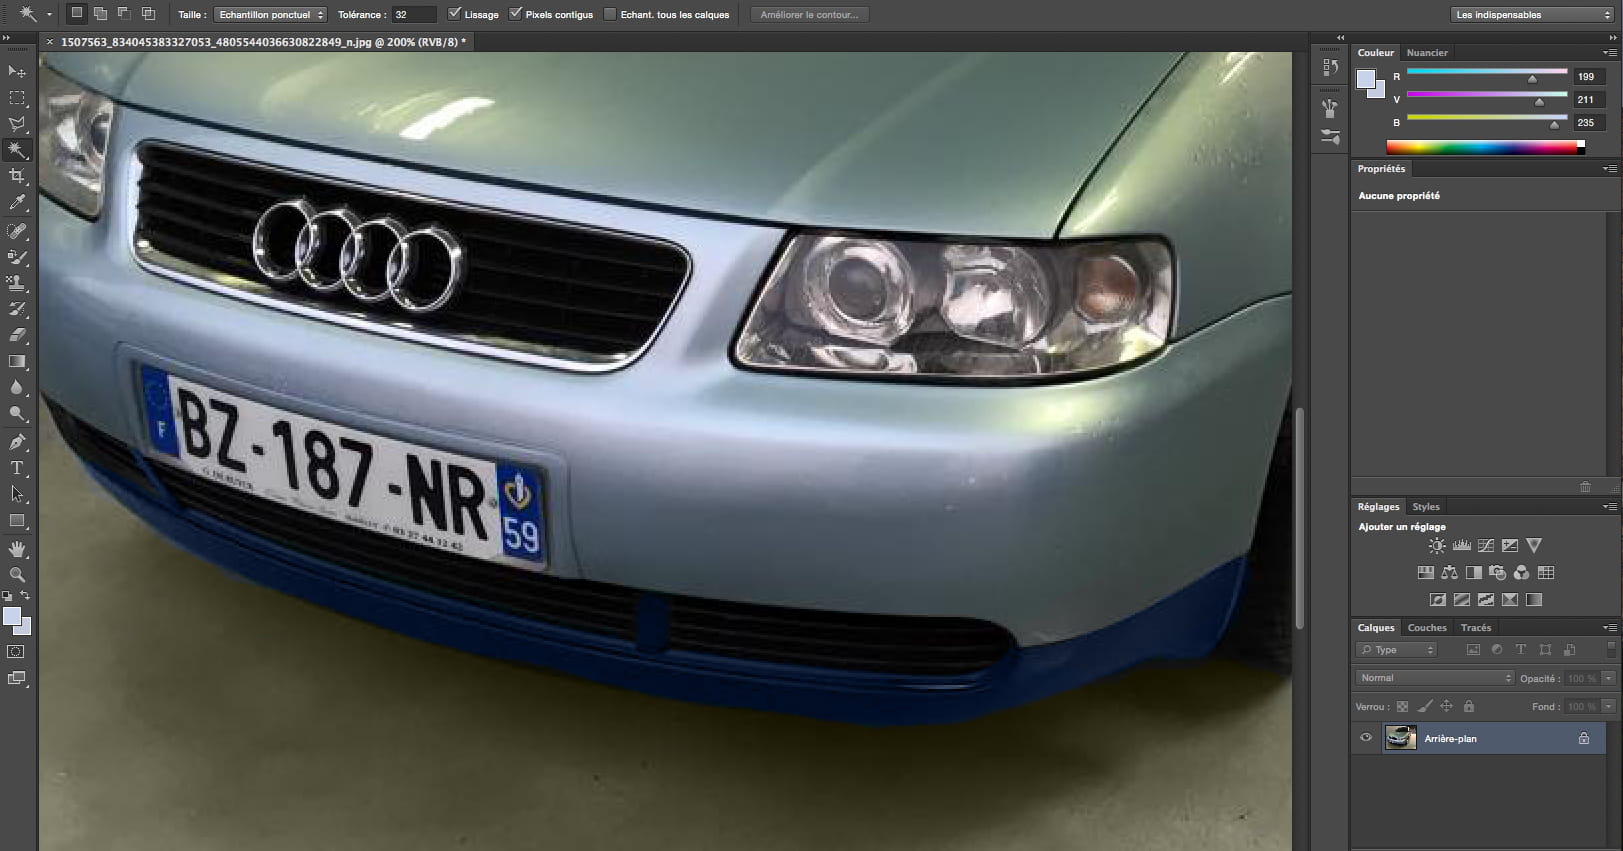Screen dimensions: 1623x851
Task: Select the Réglages tab
Action: pos(1378,507)
